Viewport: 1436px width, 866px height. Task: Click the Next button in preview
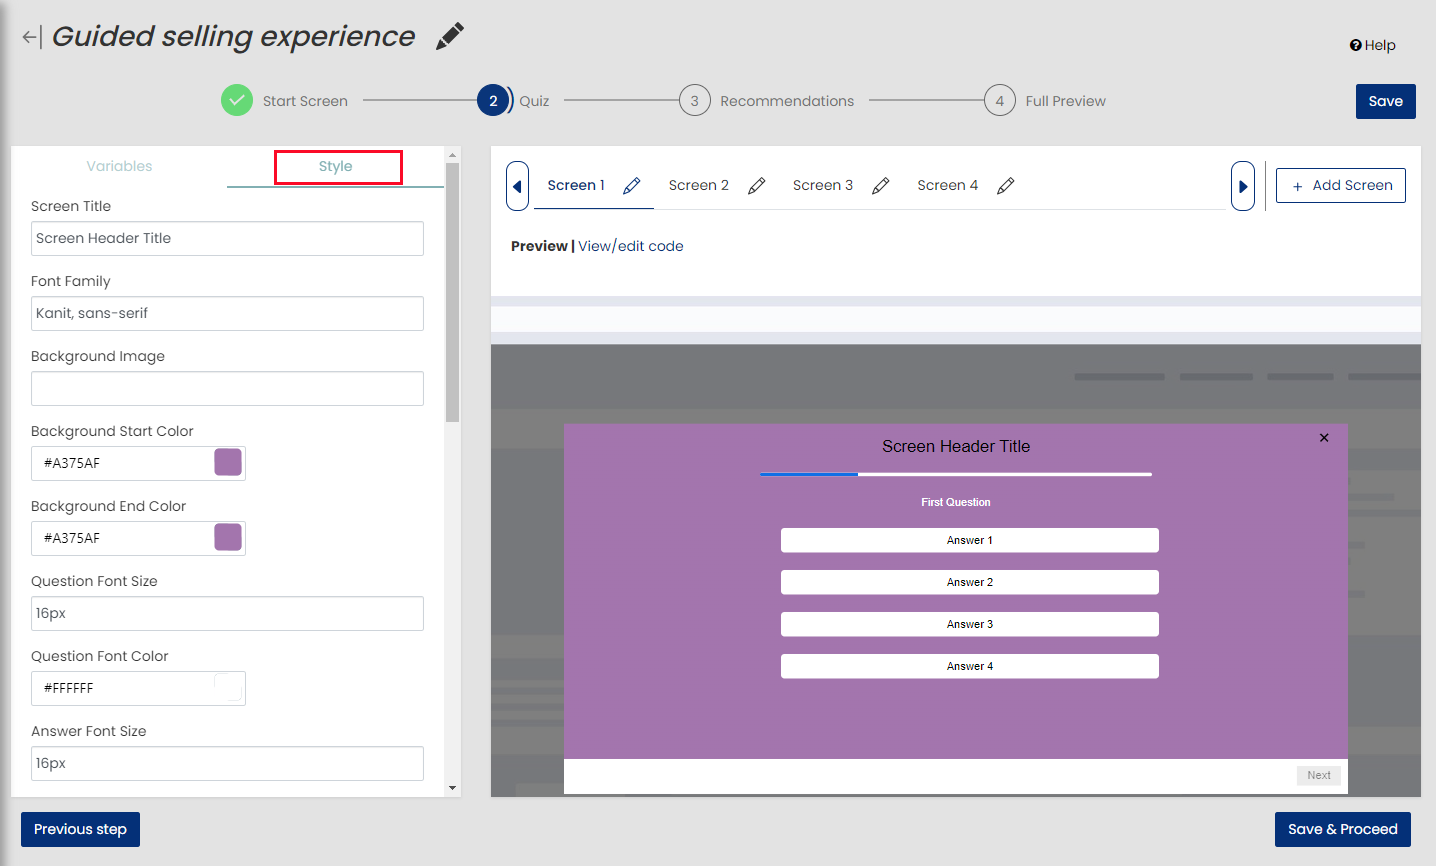point(1319,775)
